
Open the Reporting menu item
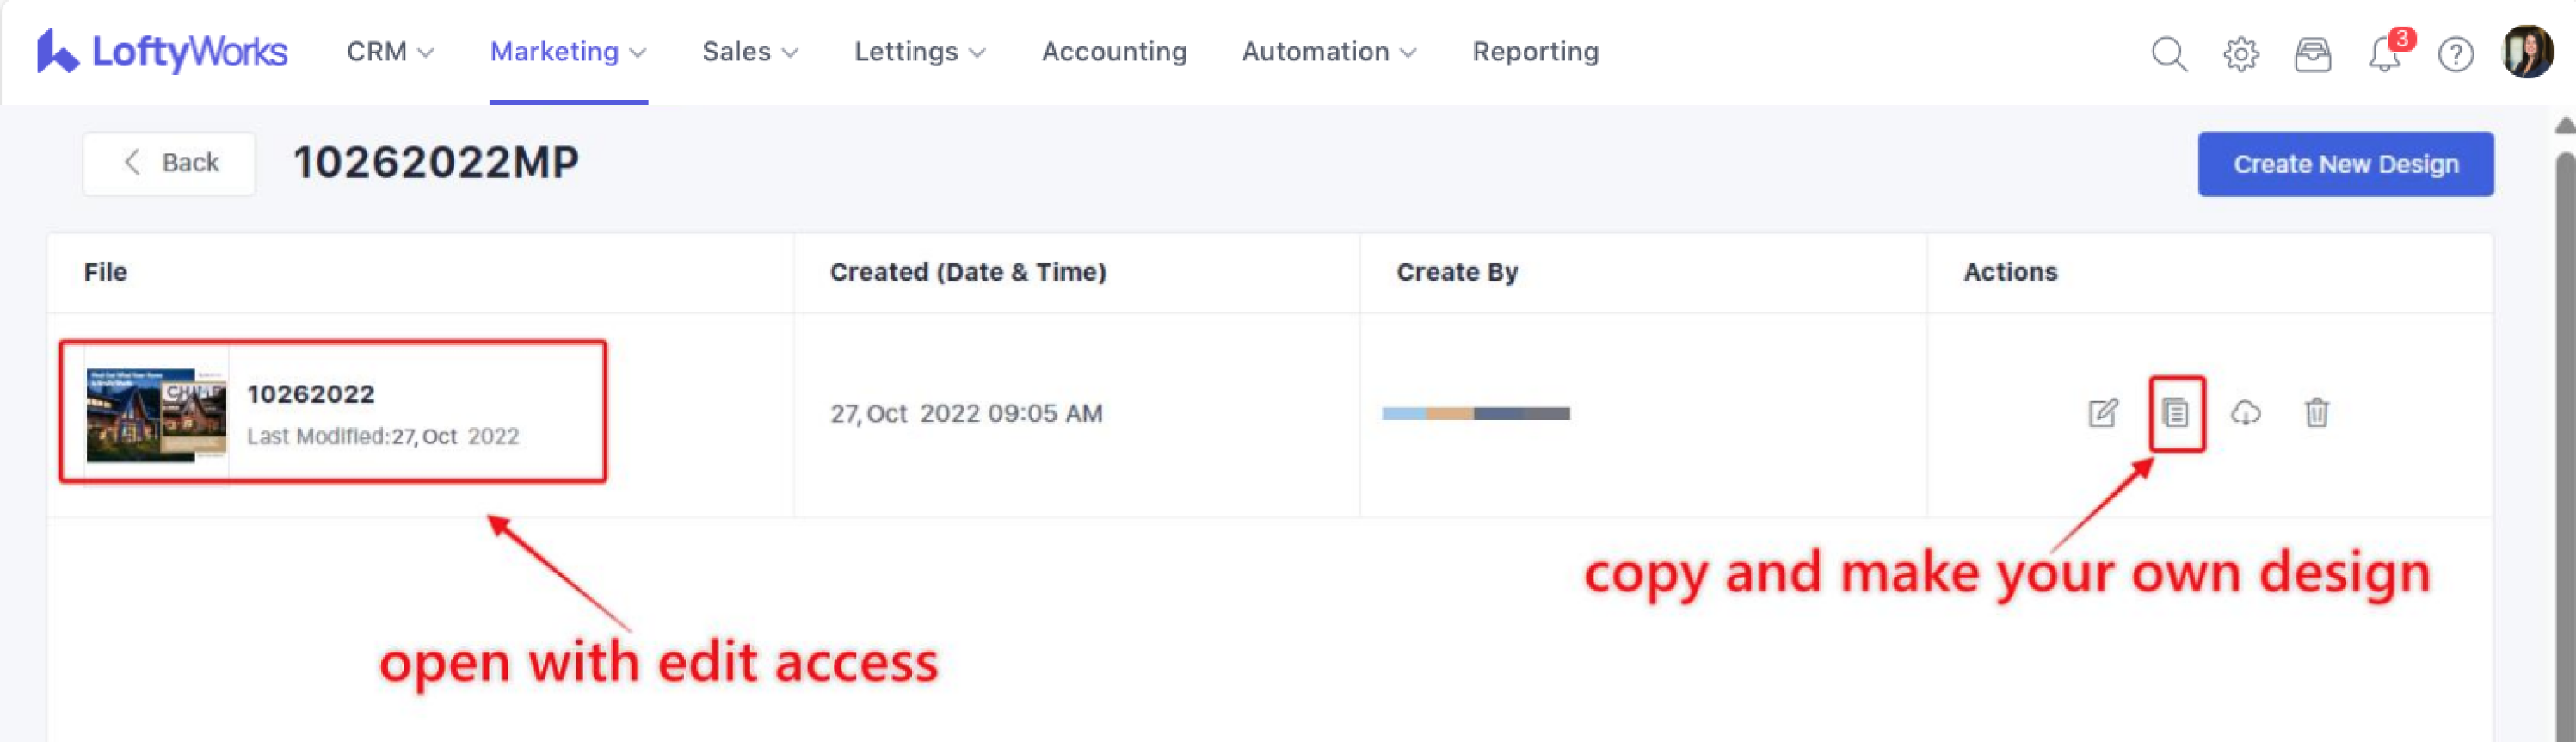pos(1534,51)
